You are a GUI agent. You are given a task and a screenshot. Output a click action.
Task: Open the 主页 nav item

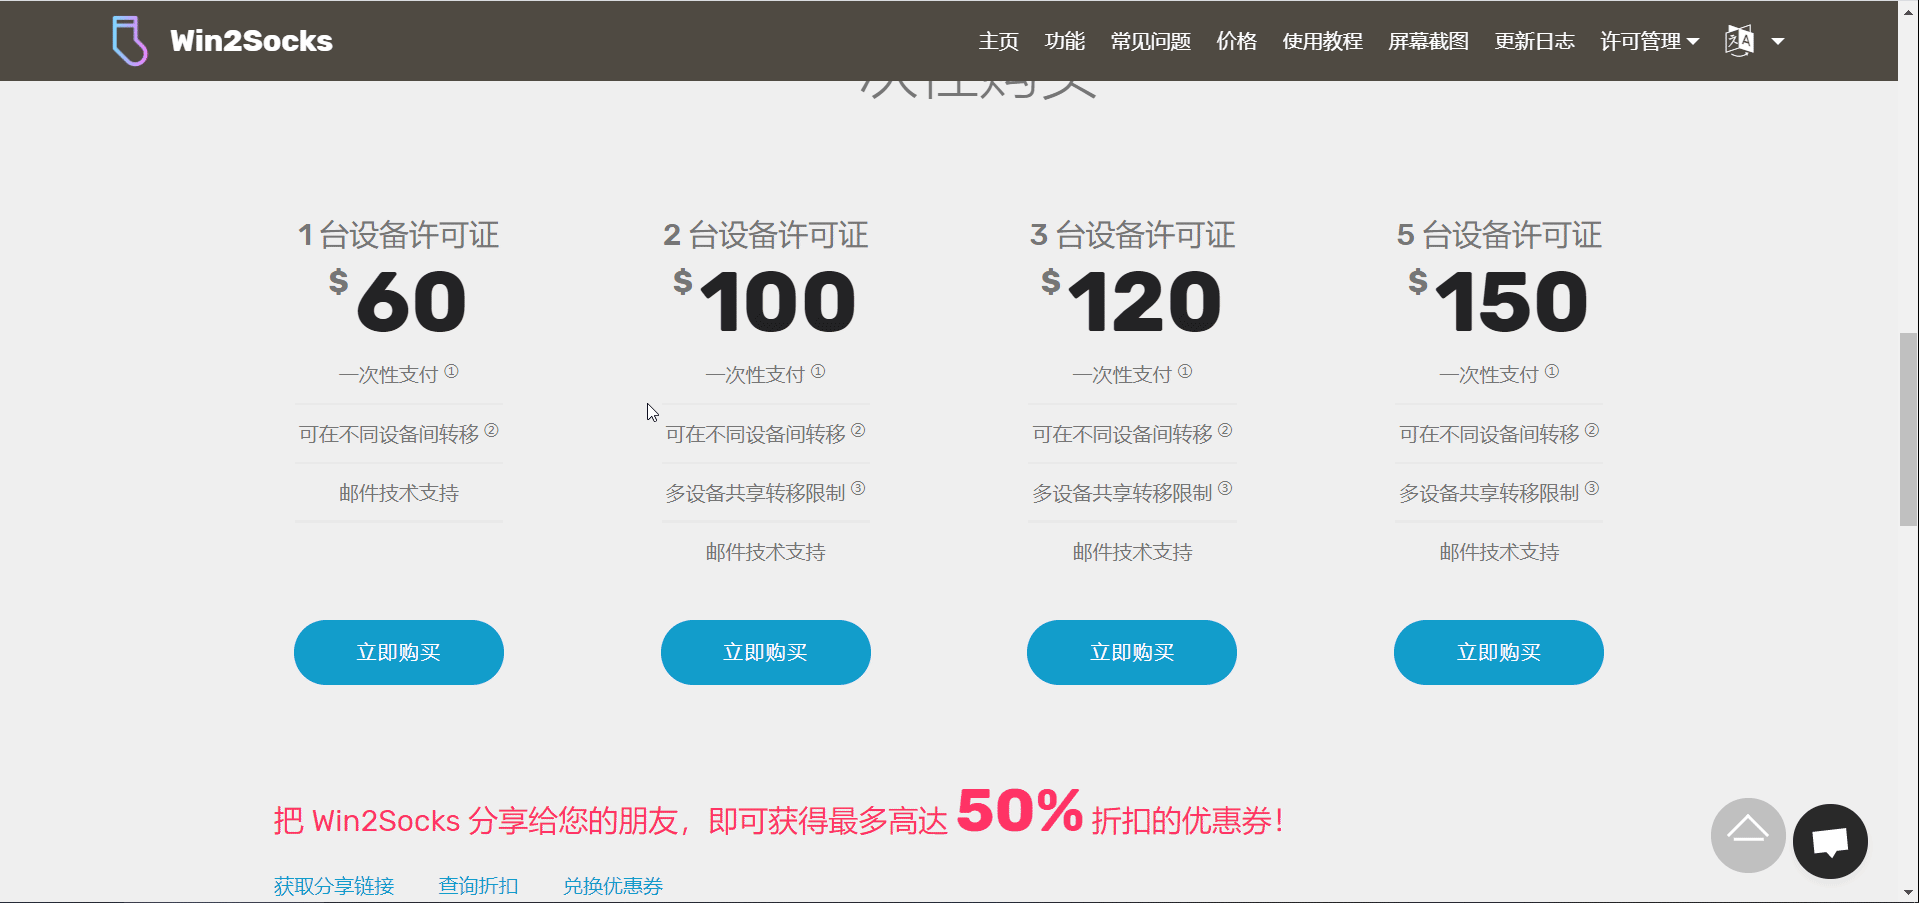pos(998,41)
